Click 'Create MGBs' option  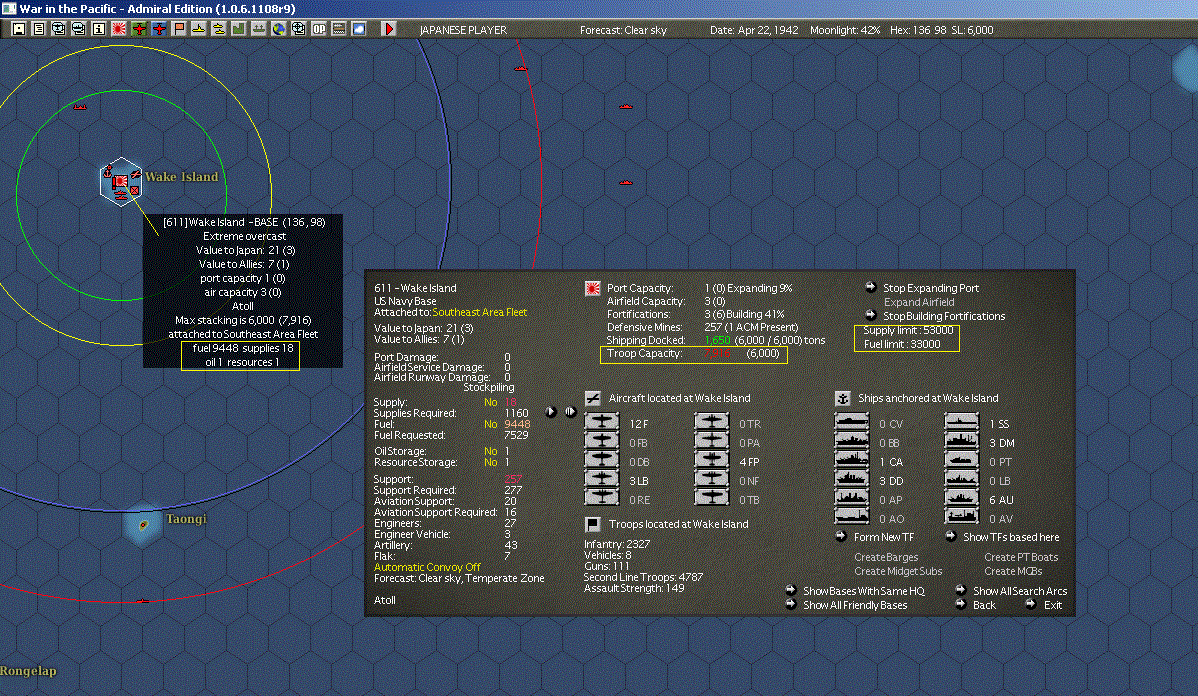[x=1012, y=571]
